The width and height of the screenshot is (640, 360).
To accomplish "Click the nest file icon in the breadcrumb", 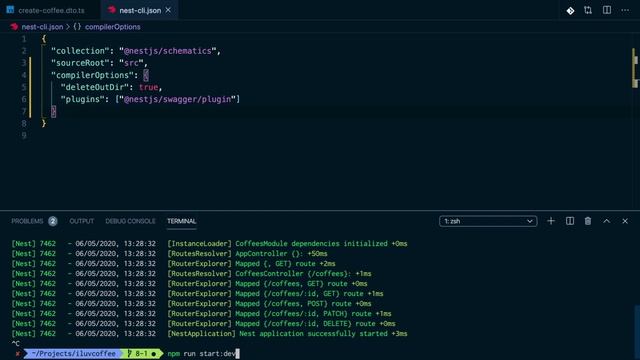I will 15,27.
